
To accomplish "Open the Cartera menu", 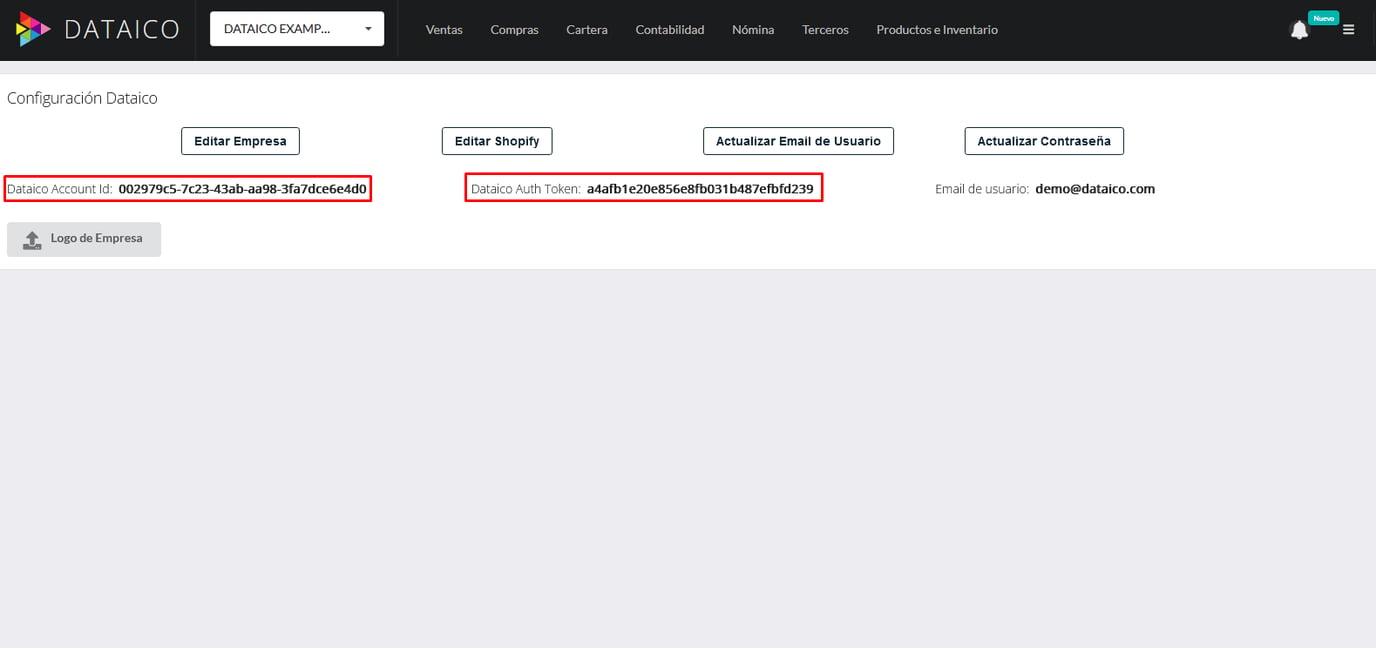I will click(x=587, y=30).
